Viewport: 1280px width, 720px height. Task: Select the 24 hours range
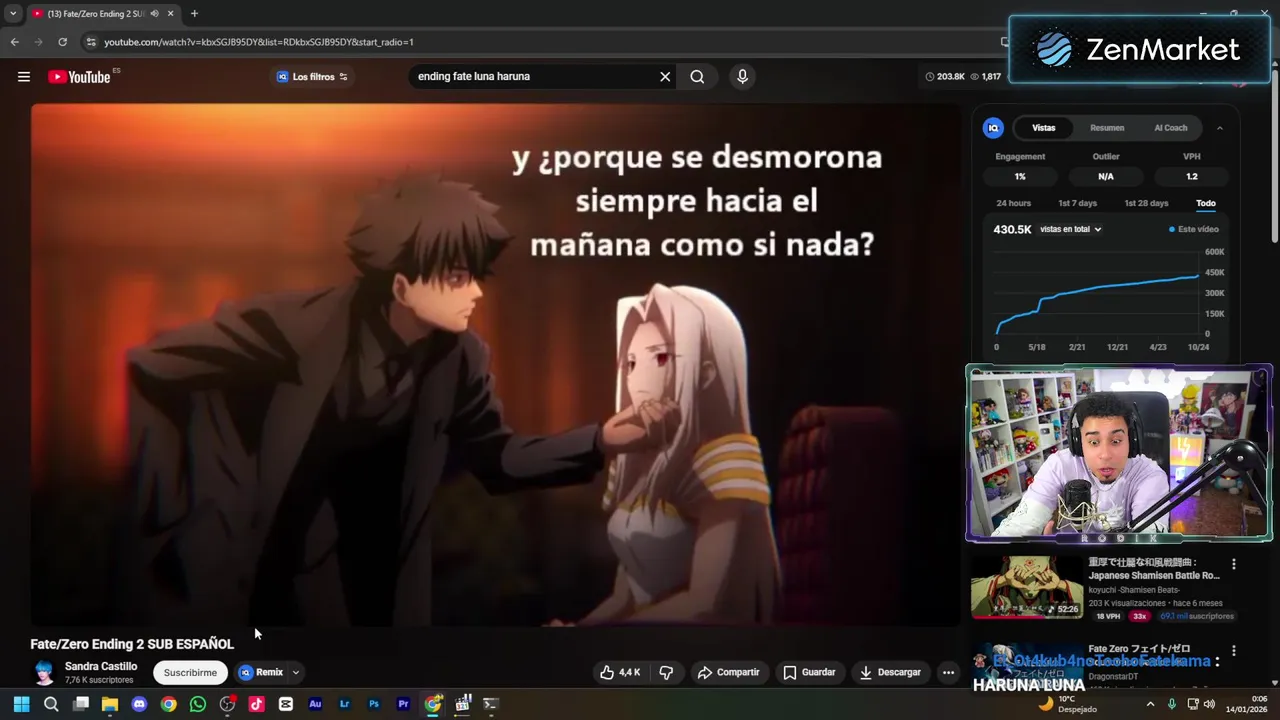1013,203
